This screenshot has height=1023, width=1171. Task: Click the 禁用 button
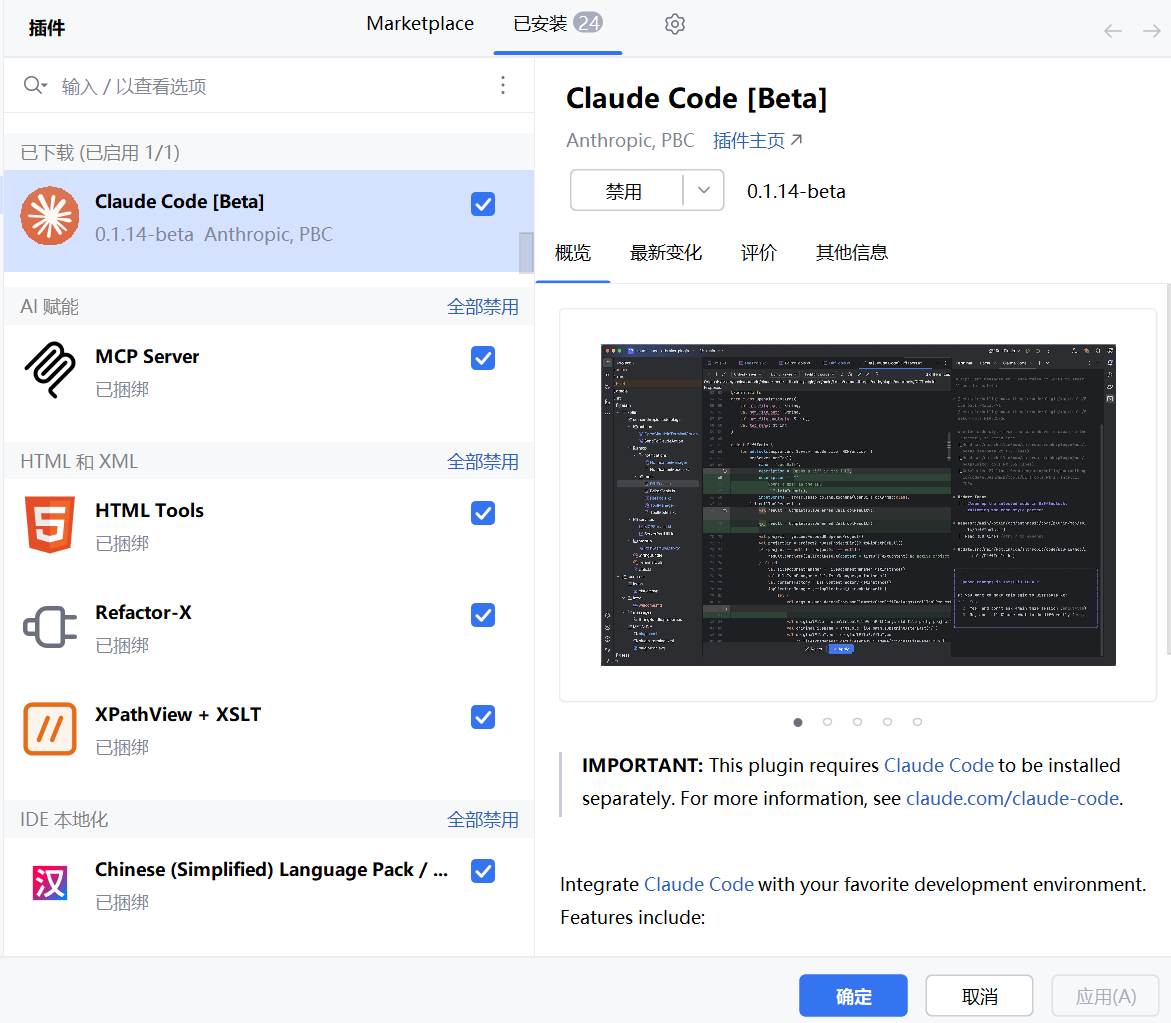626,190
